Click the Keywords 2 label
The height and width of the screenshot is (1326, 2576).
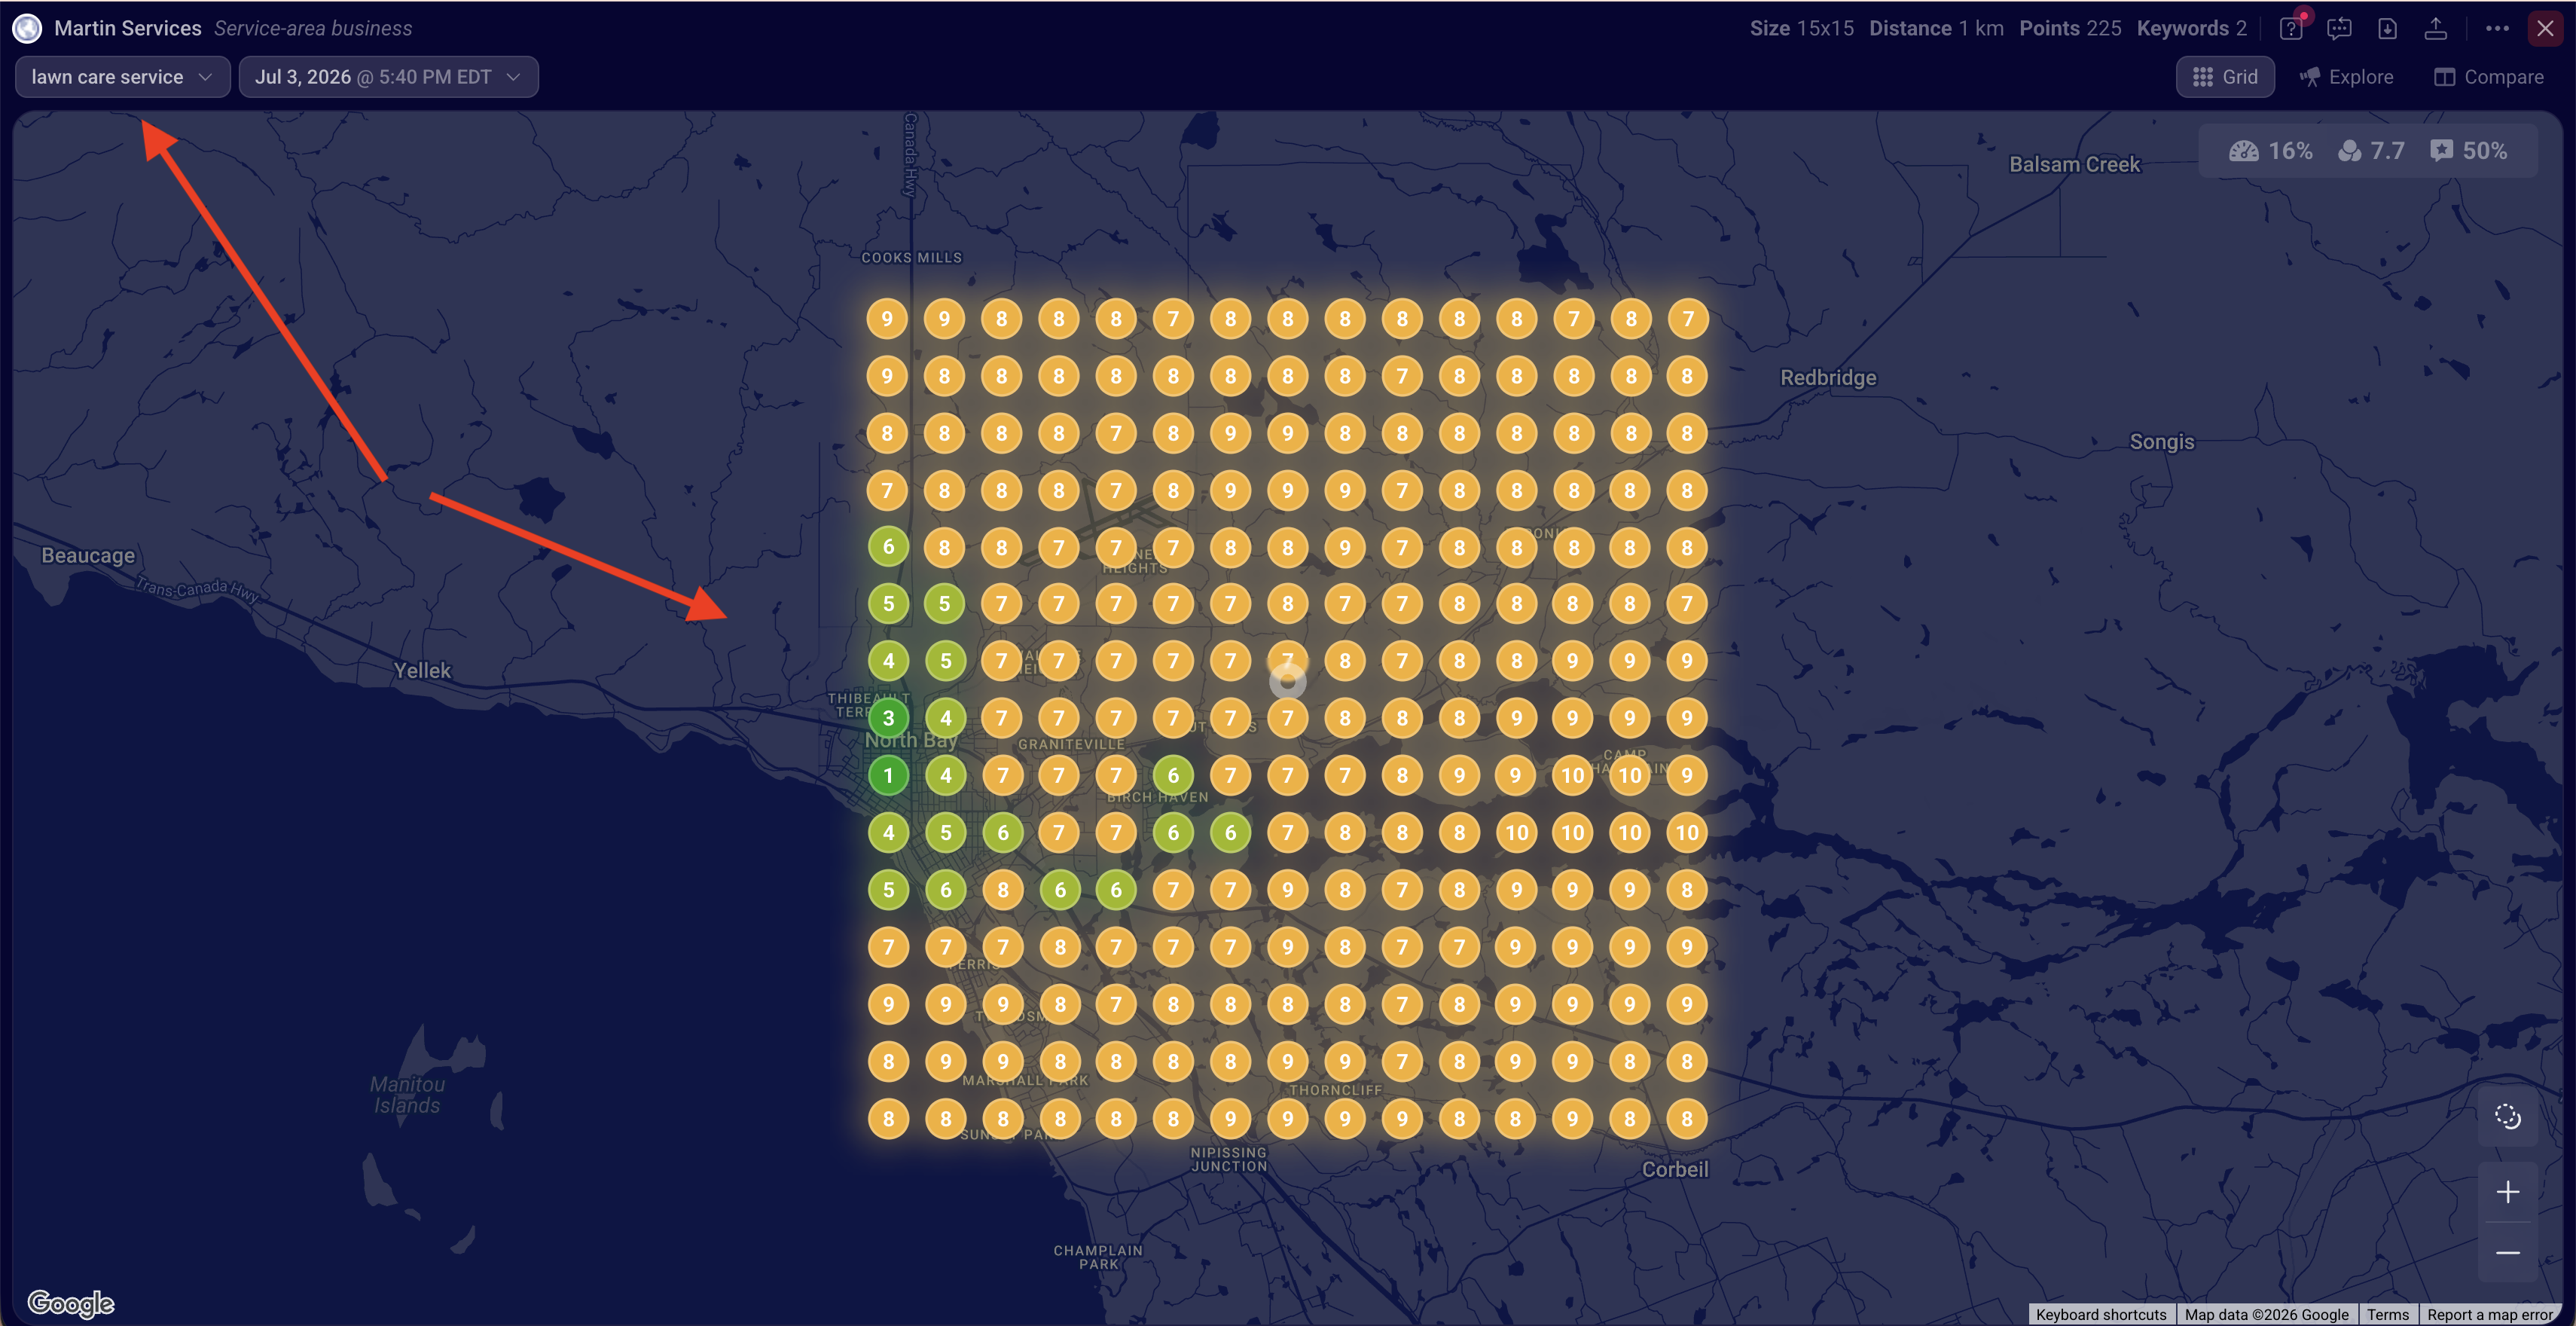coord(2191,28)
